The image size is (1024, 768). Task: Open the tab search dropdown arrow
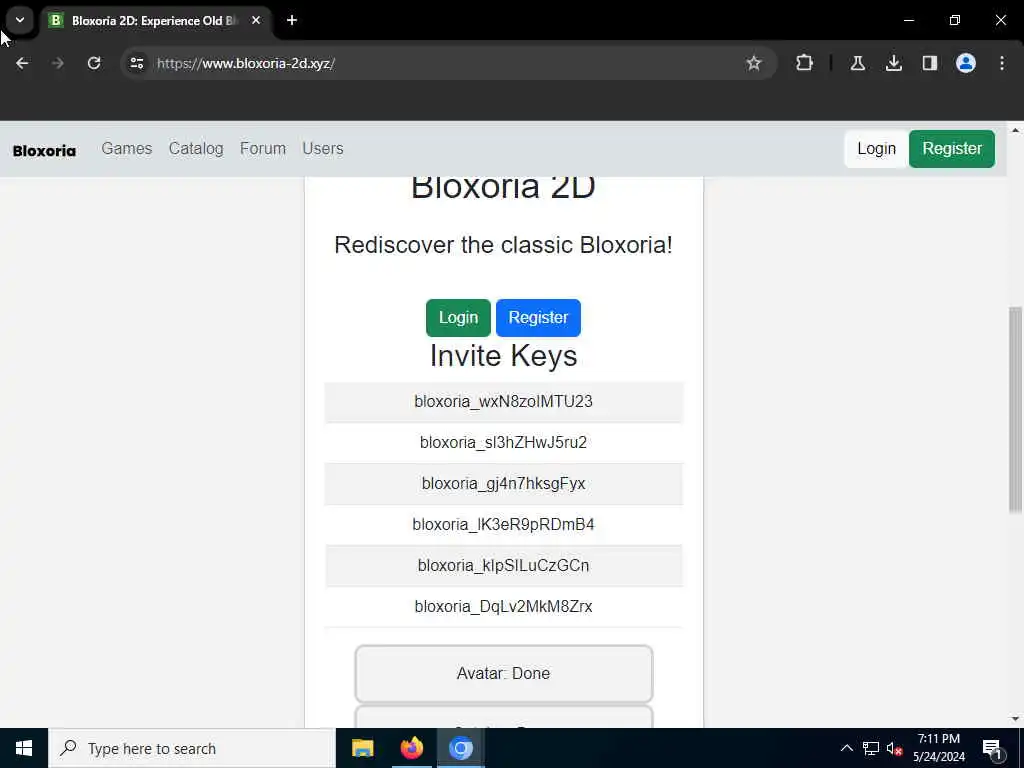pyautogui.click(x=20, y=20)
